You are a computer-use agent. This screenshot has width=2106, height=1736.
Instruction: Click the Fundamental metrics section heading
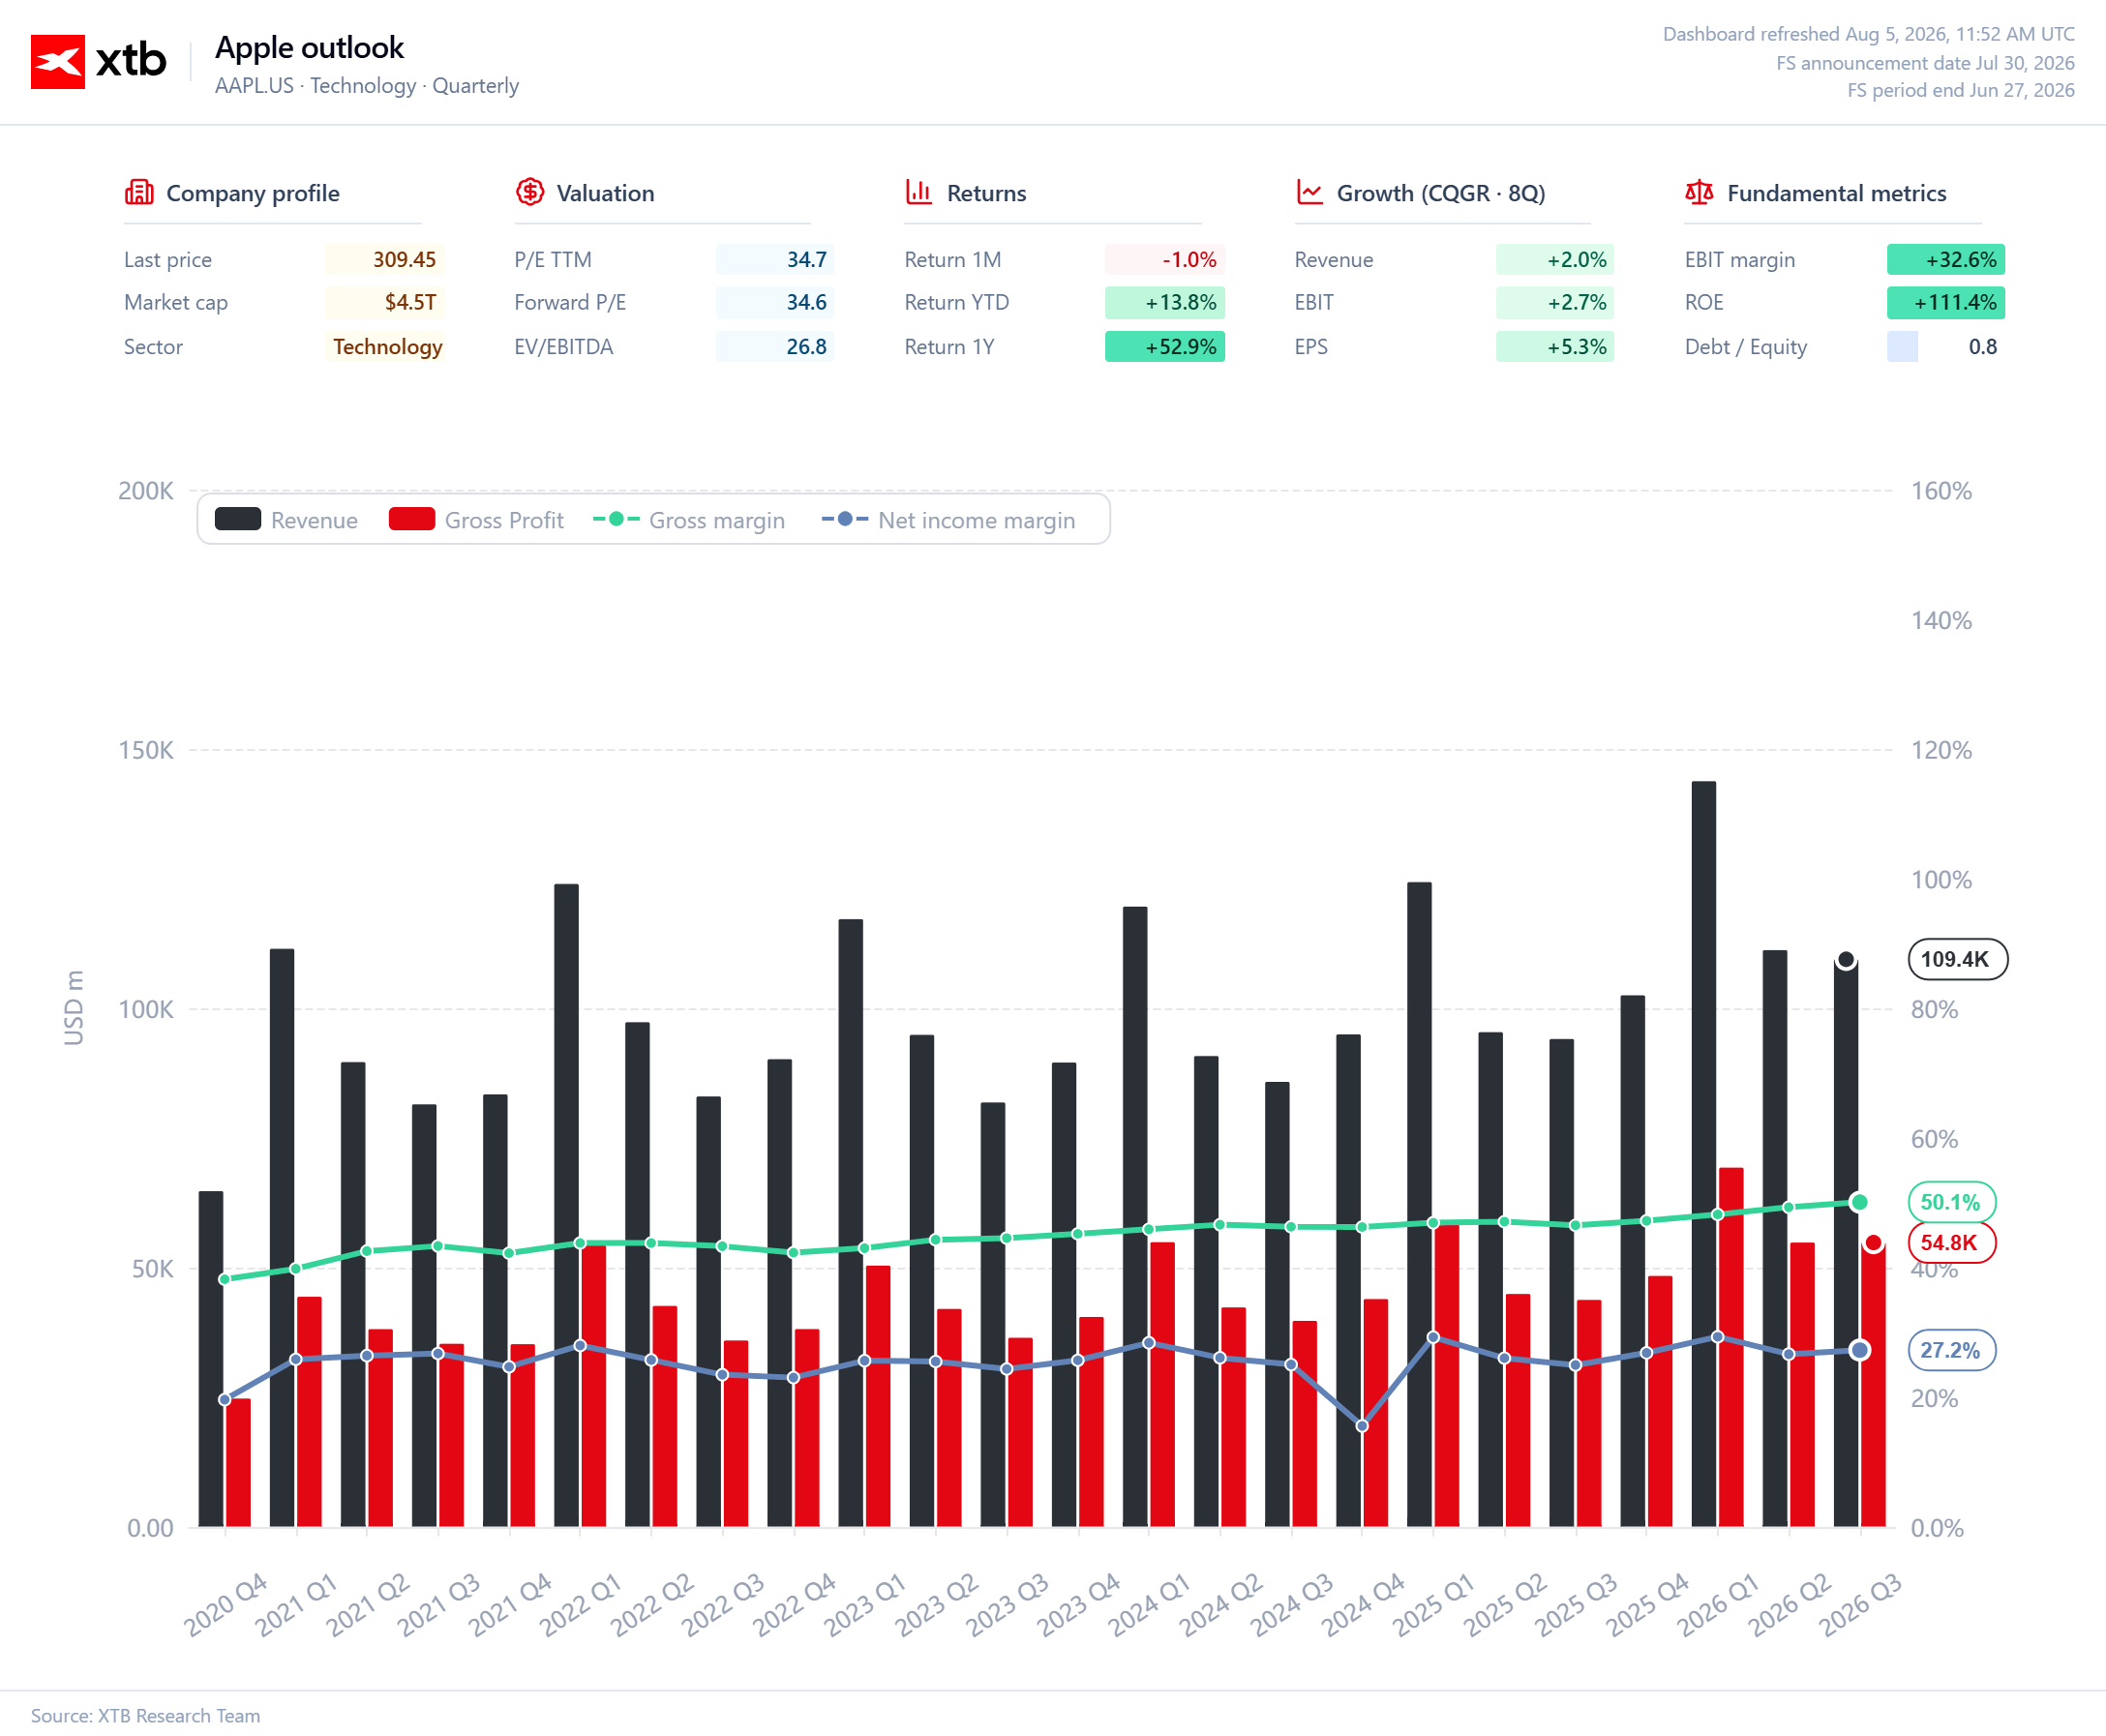(1837, 193)
